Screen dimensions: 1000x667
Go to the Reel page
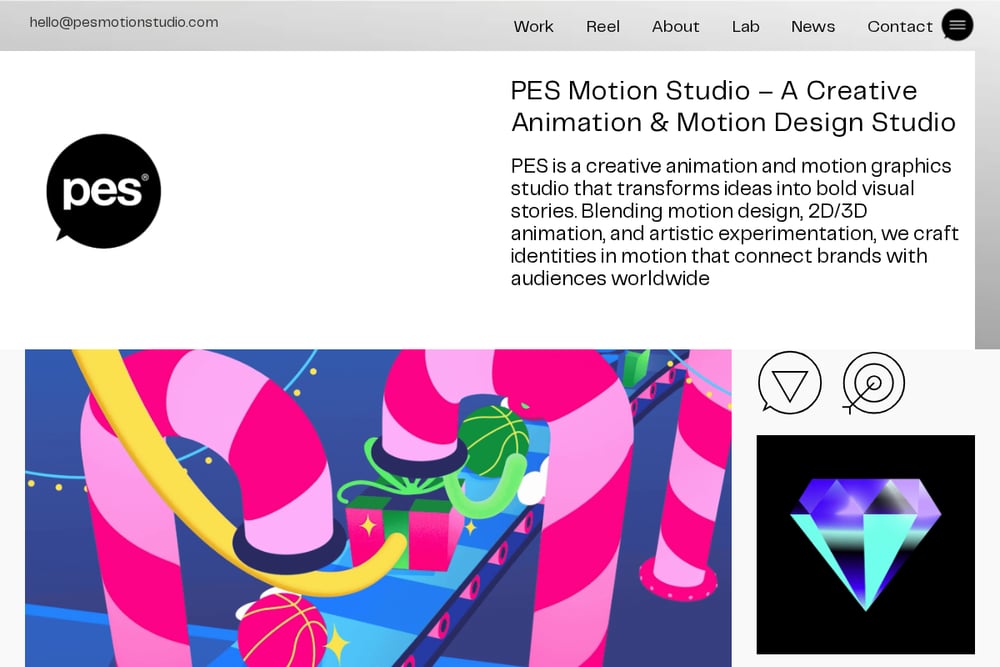click(603, 27)
